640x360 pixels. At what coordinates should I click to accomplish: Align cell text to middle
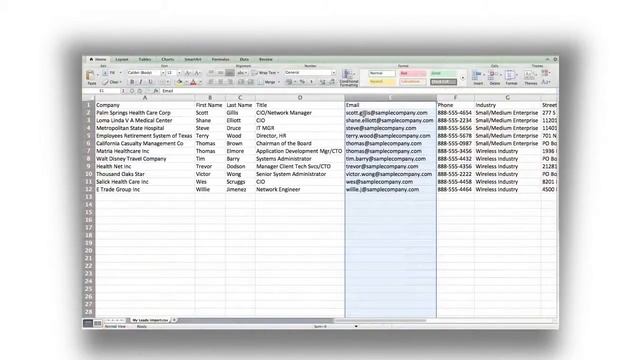tap(220, 73)
